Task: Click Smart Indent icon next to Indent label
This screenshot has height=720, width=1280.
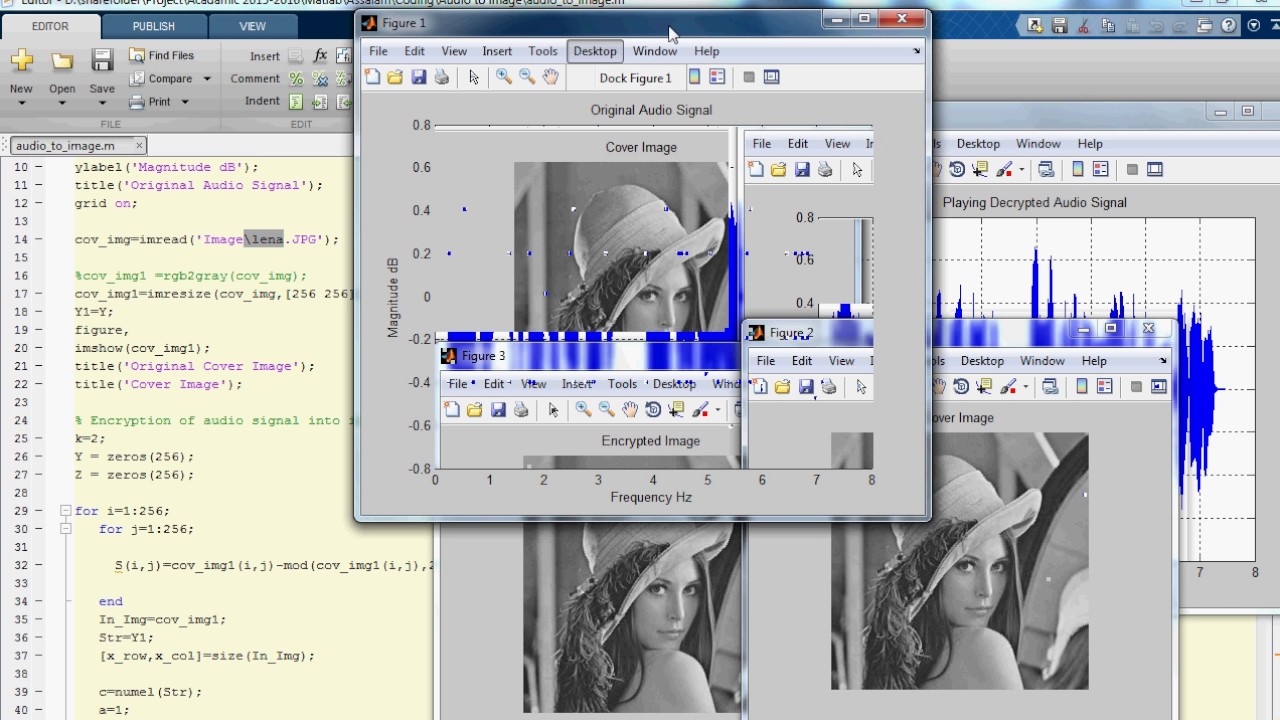Action: coord(296,102)
